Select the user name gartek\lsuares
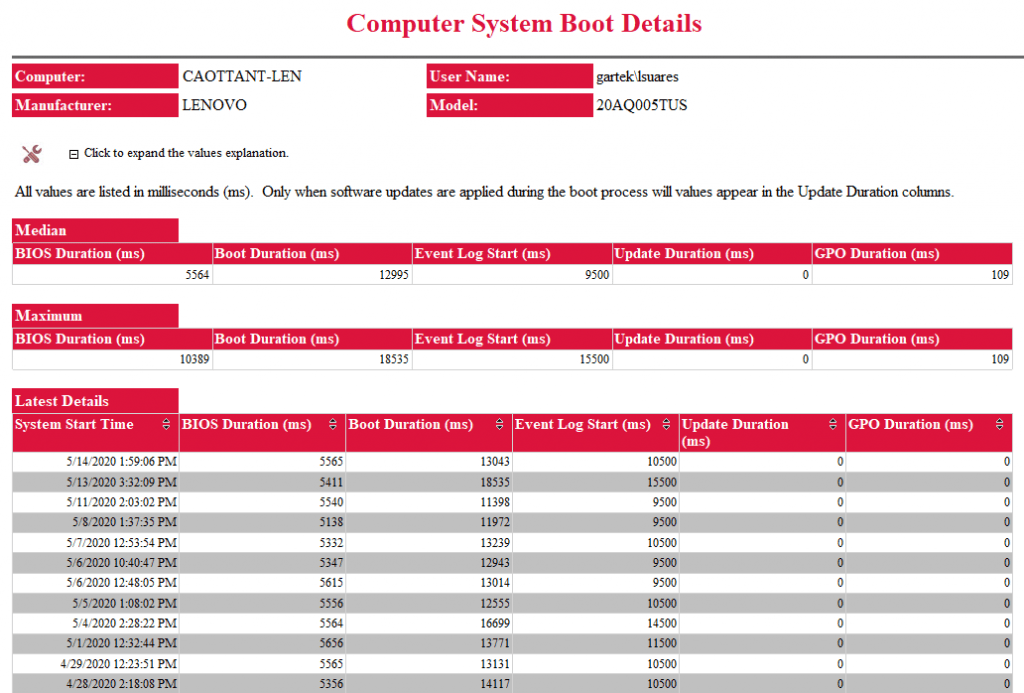This screenshot has height=693, width=1024. (637, 76)
